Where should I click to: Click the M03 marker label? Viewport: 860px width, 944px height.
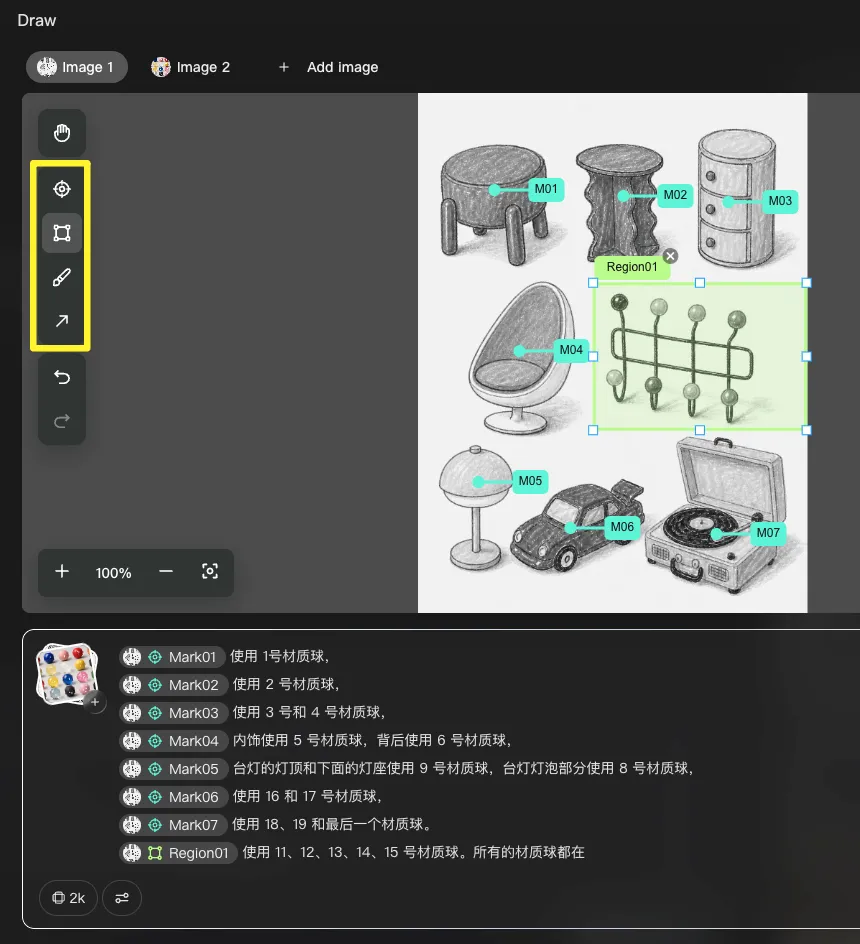tap(780, 201)
